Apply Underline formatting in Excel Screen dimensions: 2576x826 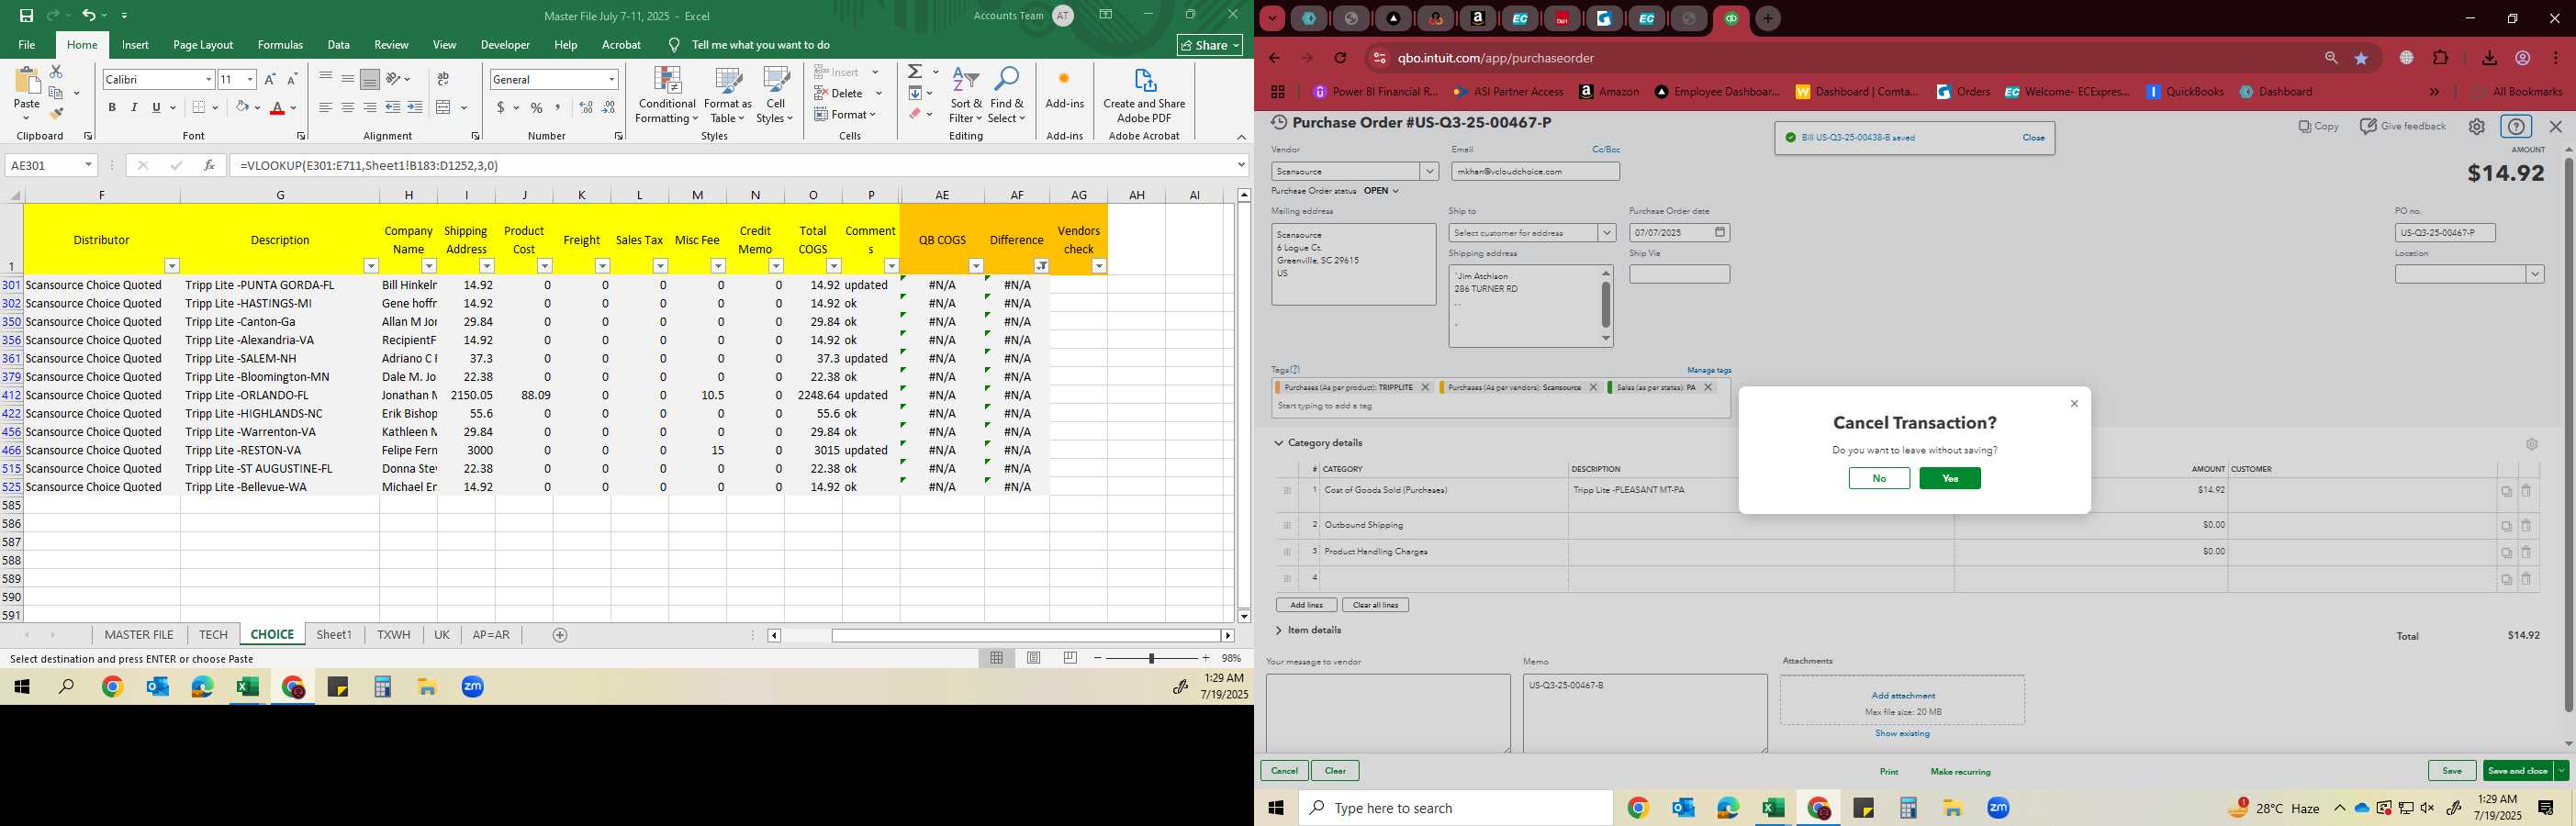pos(156,107)
